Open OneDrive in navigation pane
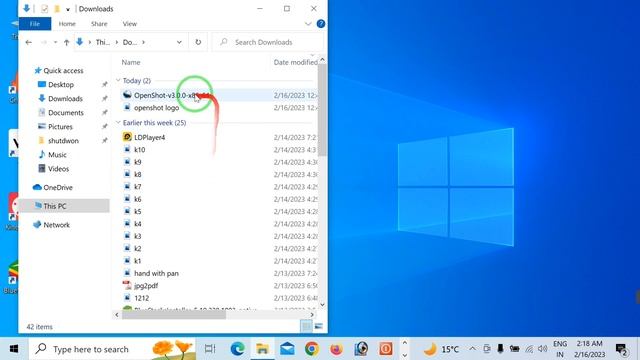The height and width of the screenshot is (360, 640). [58, 187]
